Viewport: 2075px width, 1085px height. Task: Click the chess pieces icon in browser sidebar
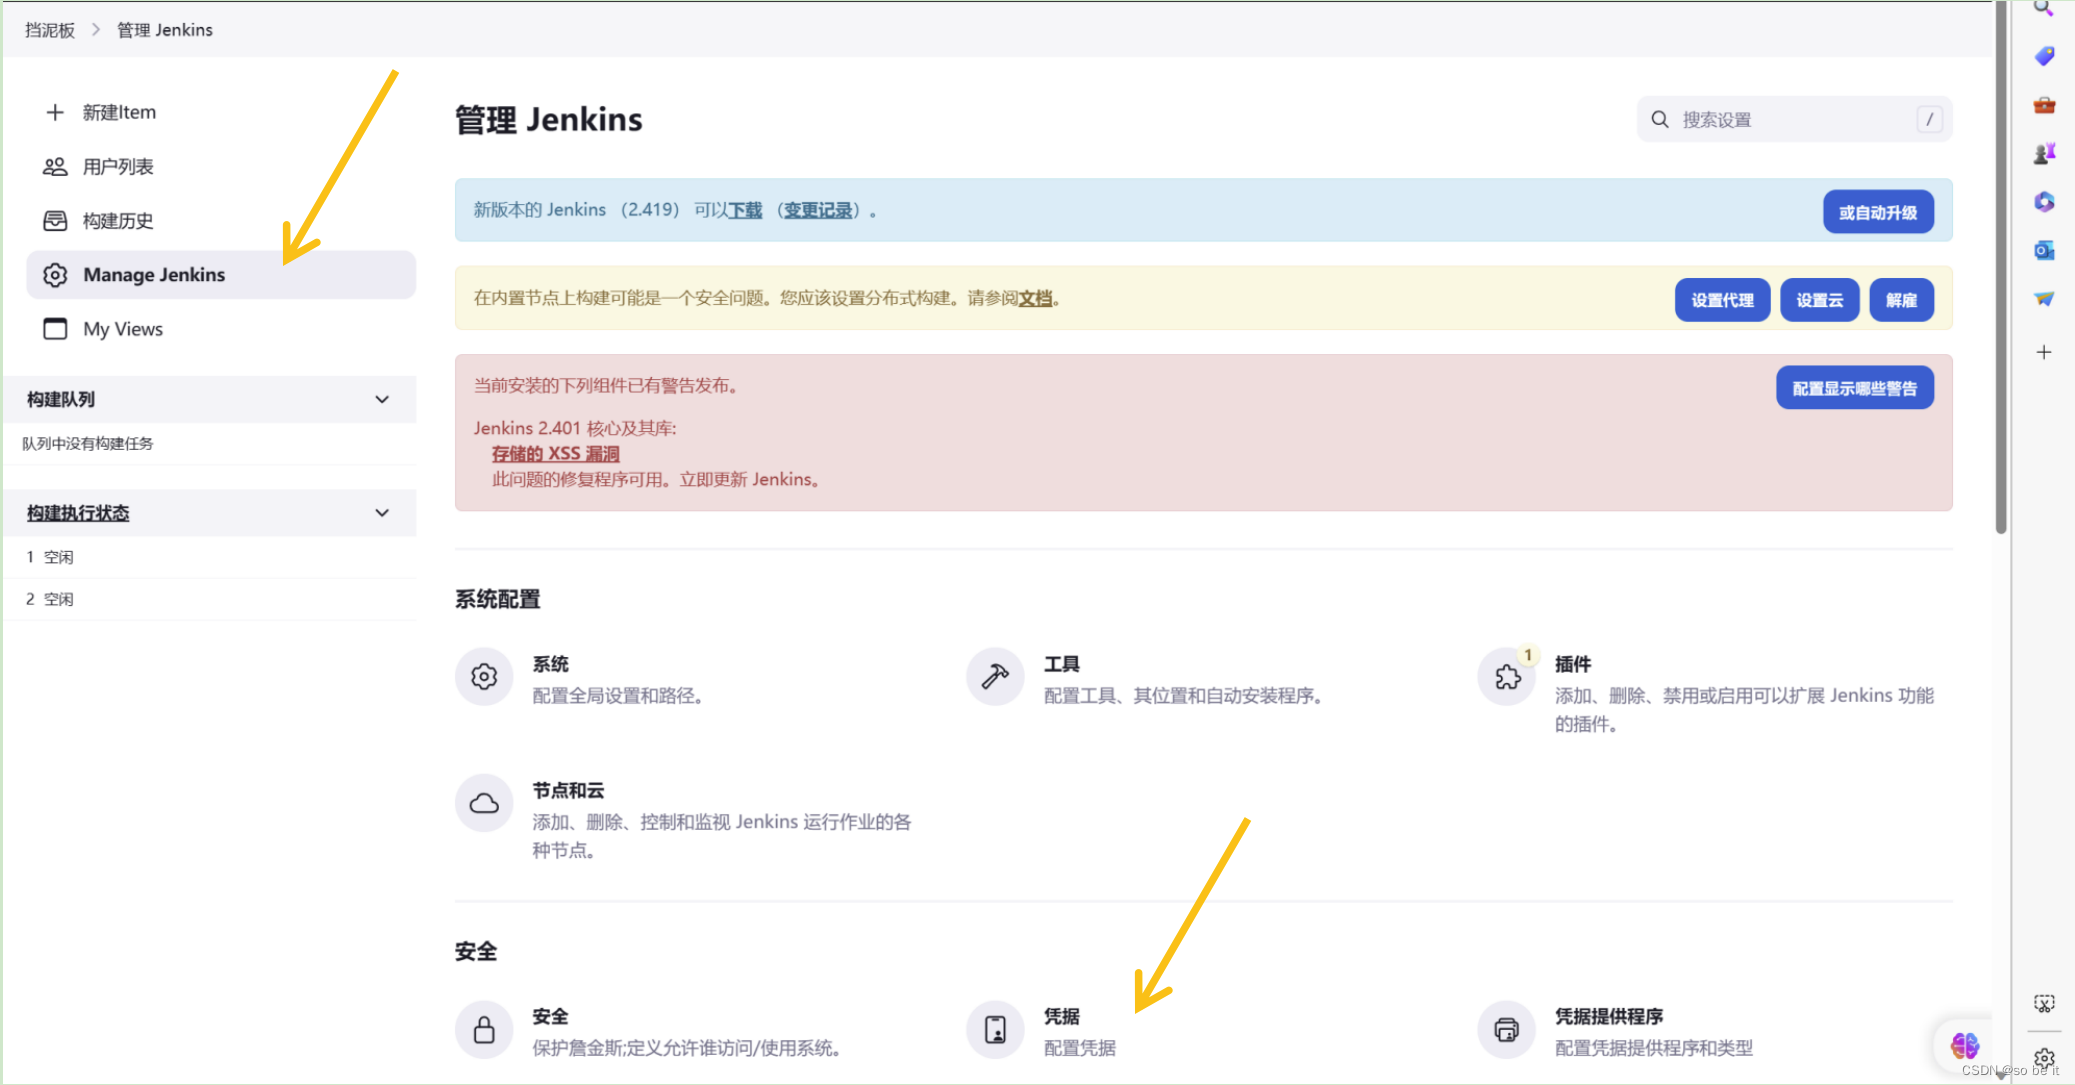(2044, 153)
